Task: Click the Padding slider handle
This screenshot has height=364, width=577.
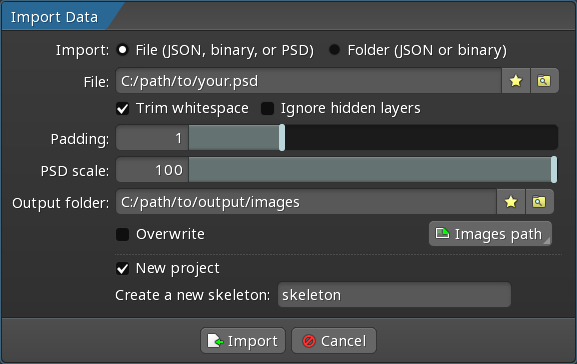Action: point(282,138)
